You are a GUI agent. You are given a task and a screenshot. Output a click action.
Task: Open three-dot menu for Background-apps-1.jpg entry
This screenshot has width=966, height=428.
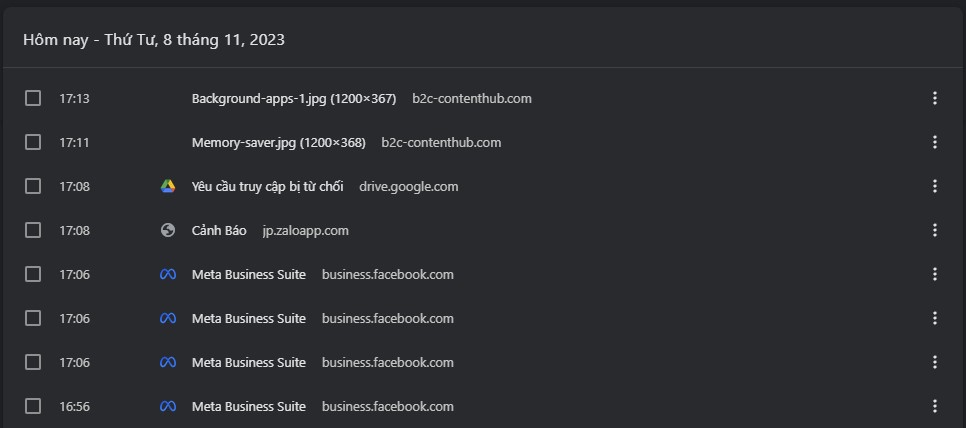pos(935,98)
